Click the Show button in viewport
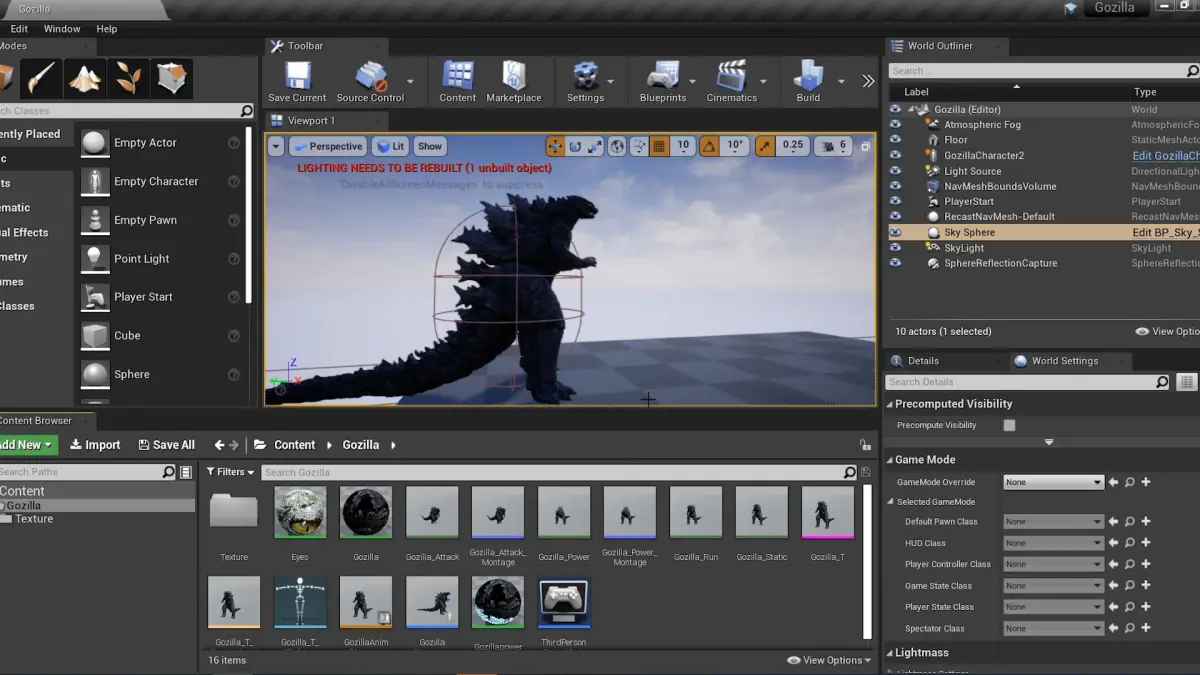 [x=430, y=146]
